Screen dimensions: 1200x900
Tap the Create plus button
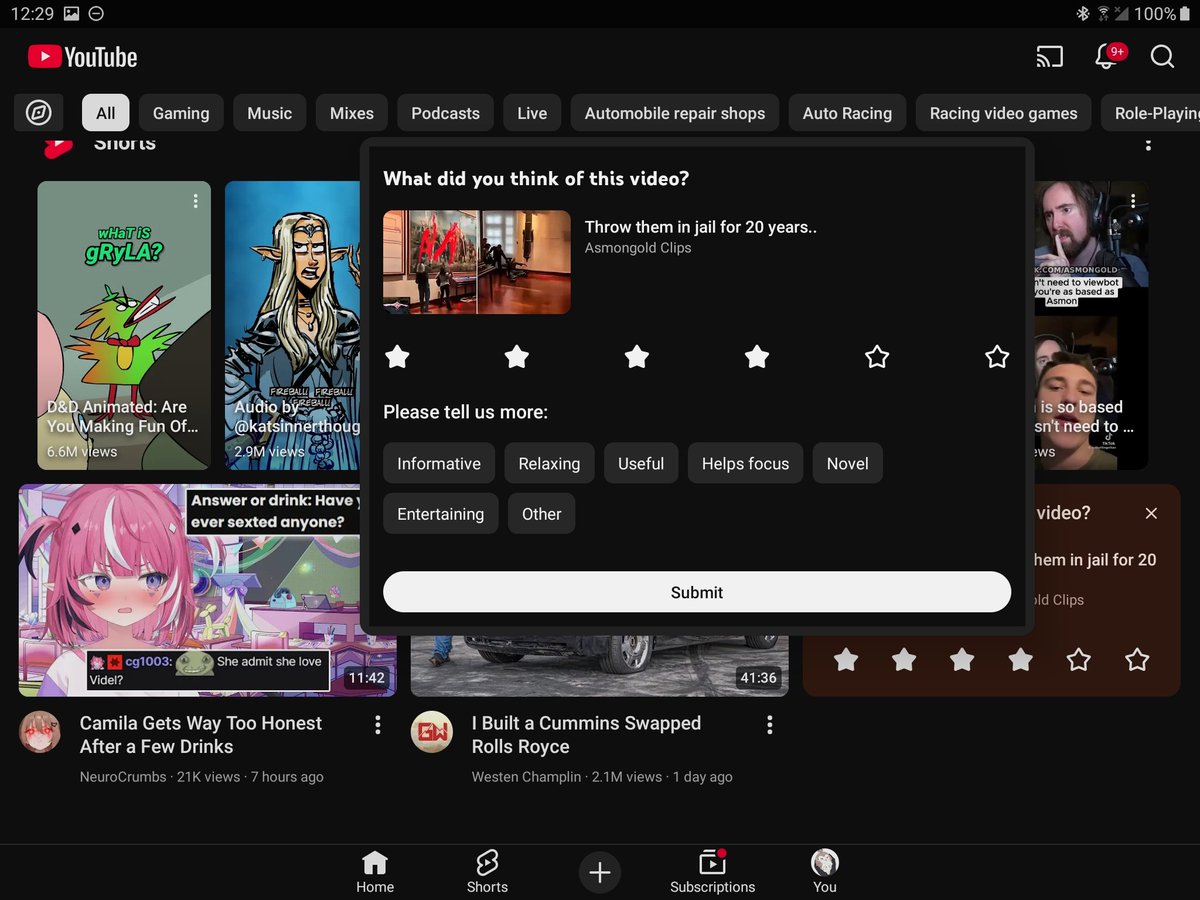pyautogui.click(x=600, y=873)
